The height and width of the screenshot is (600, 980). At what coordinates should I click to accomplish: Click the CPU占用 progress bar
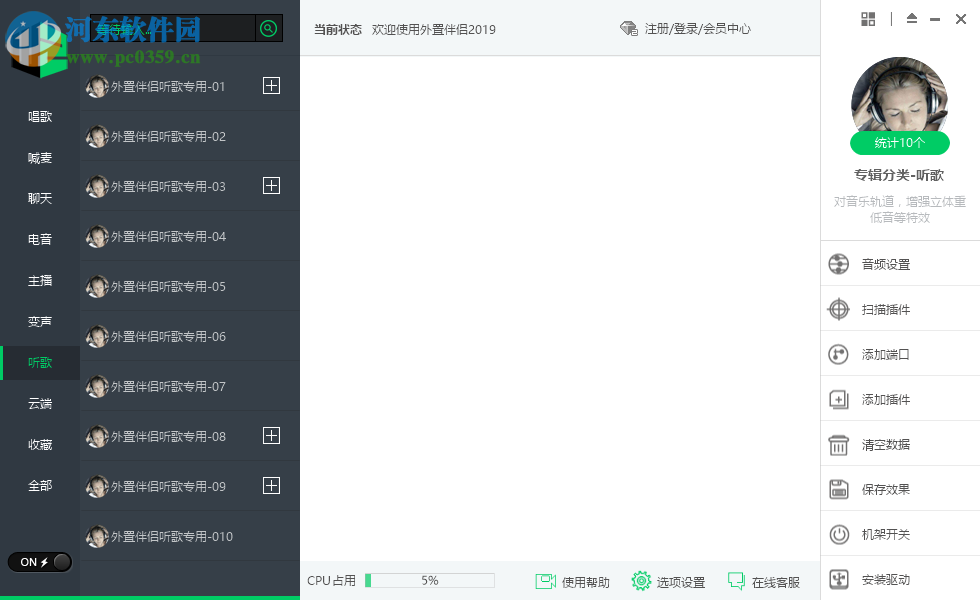(x=430, y=579)
